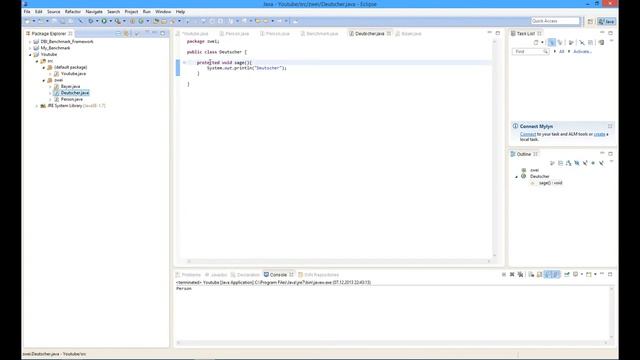
Task: Close the Deutscher.java editor tab
Action: 389,33
